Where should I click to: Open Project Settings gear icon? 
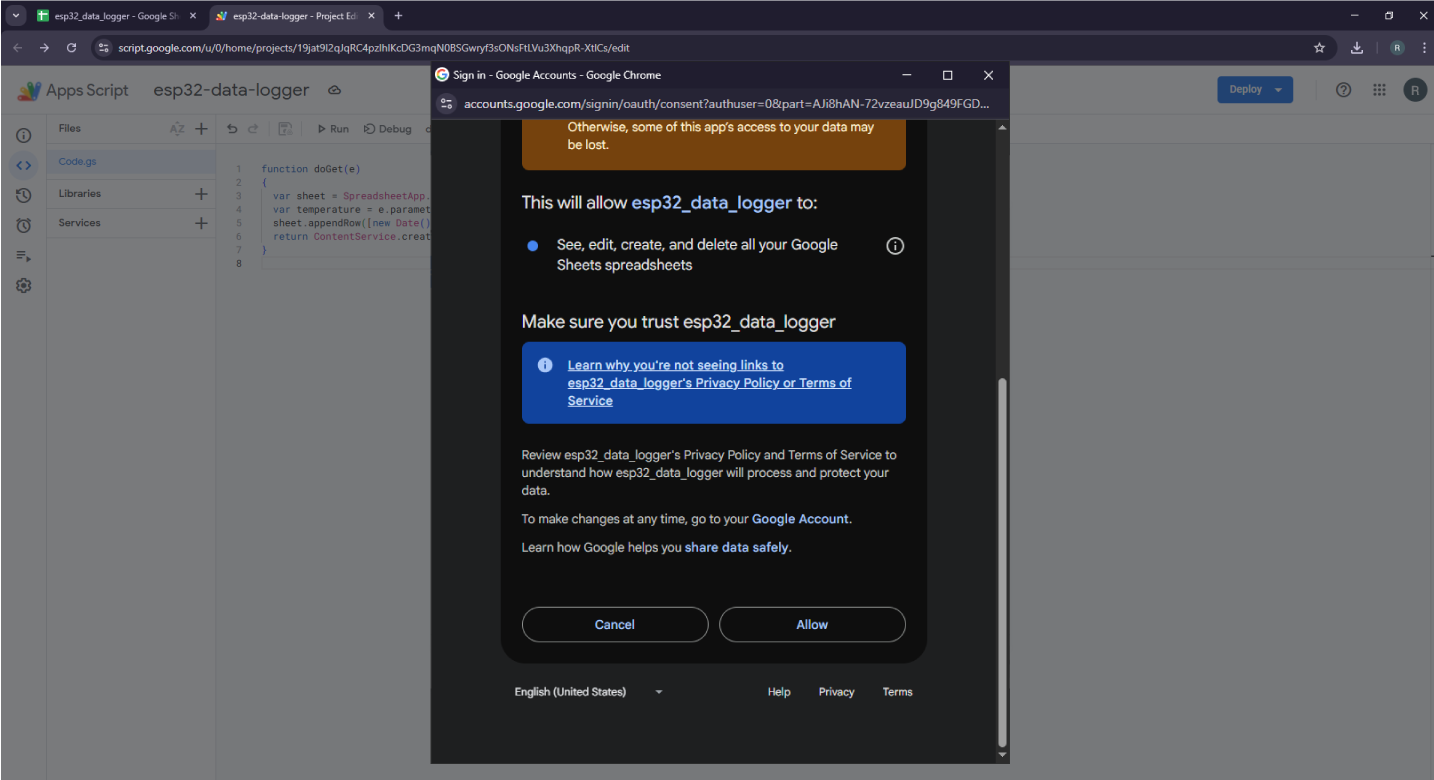pos(24,286)
